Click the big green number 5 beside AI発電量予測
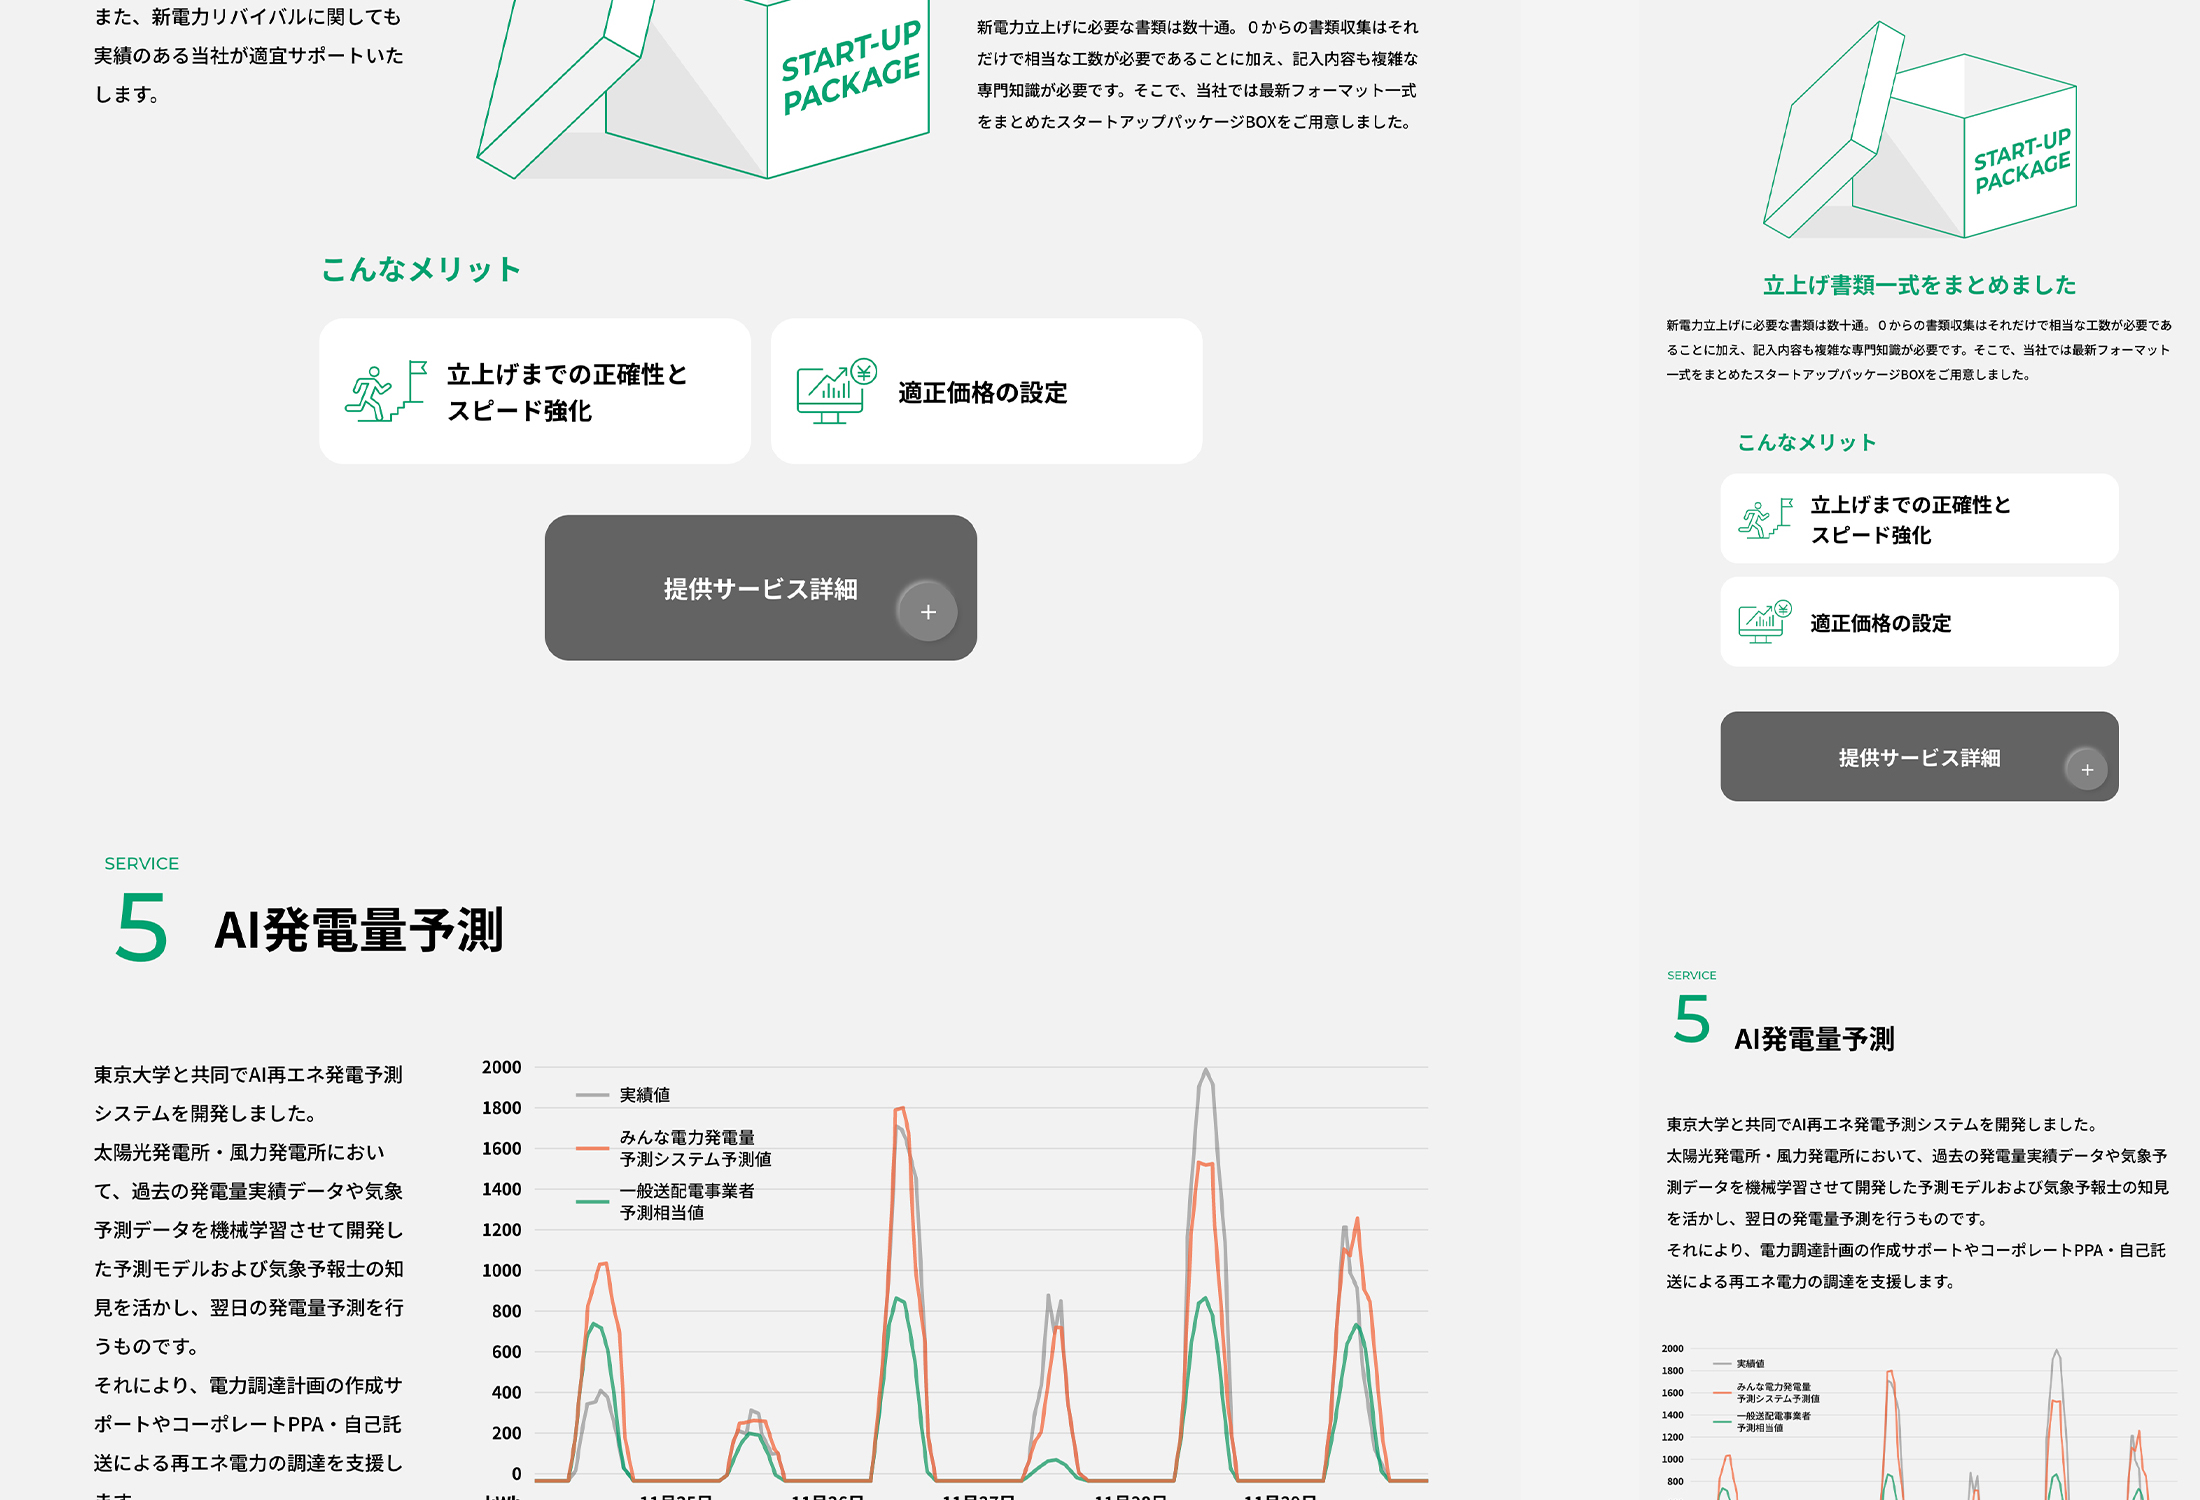This screenshot has width=2200, height=1500. click(x=141, y=928)
